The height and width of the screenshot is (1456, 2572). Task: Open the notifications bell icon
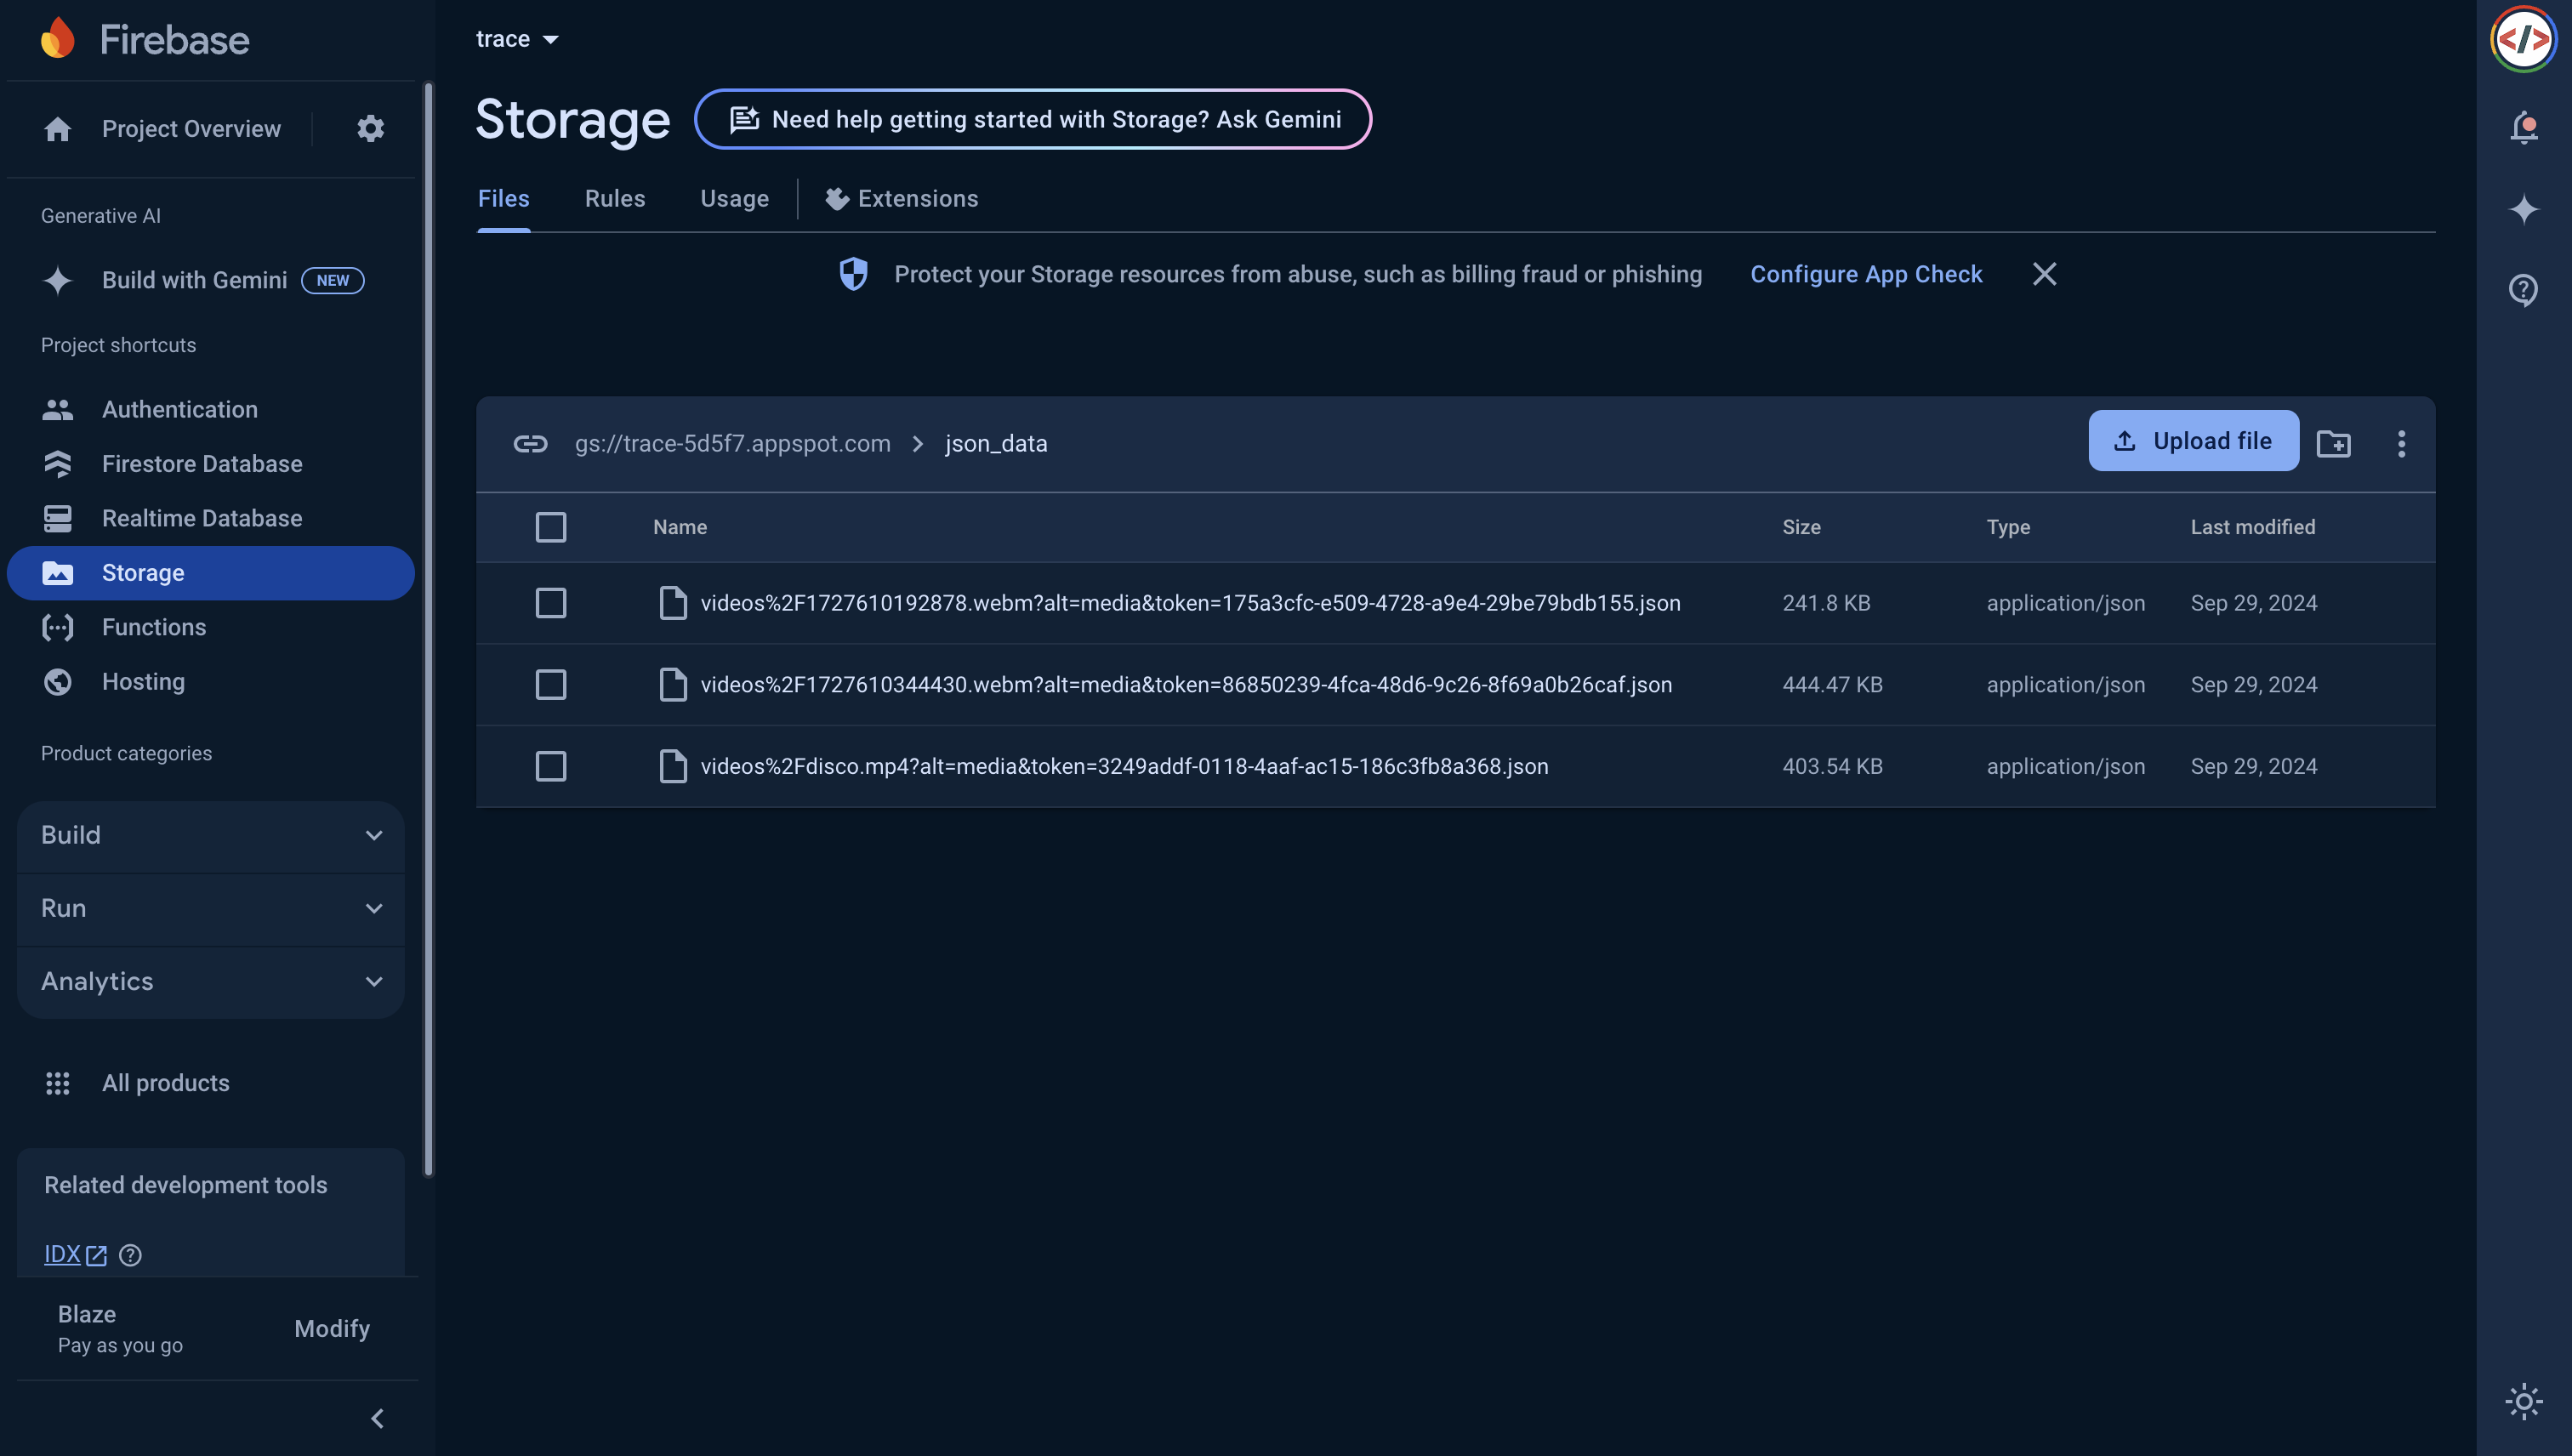(2523, 128)
